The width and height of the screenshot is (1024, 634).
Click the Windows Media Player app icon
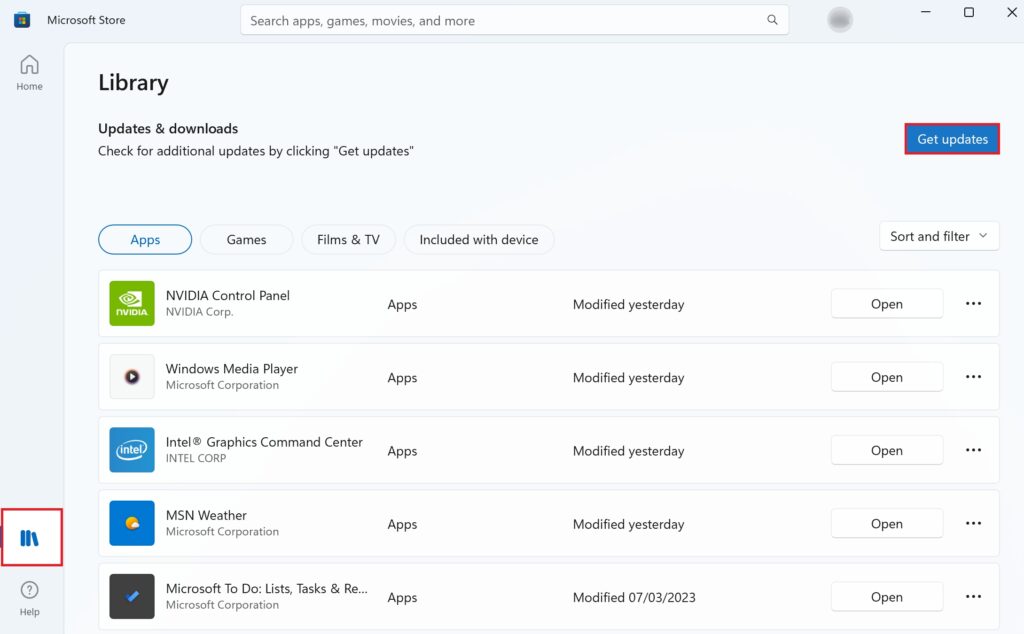pos(132,377)
